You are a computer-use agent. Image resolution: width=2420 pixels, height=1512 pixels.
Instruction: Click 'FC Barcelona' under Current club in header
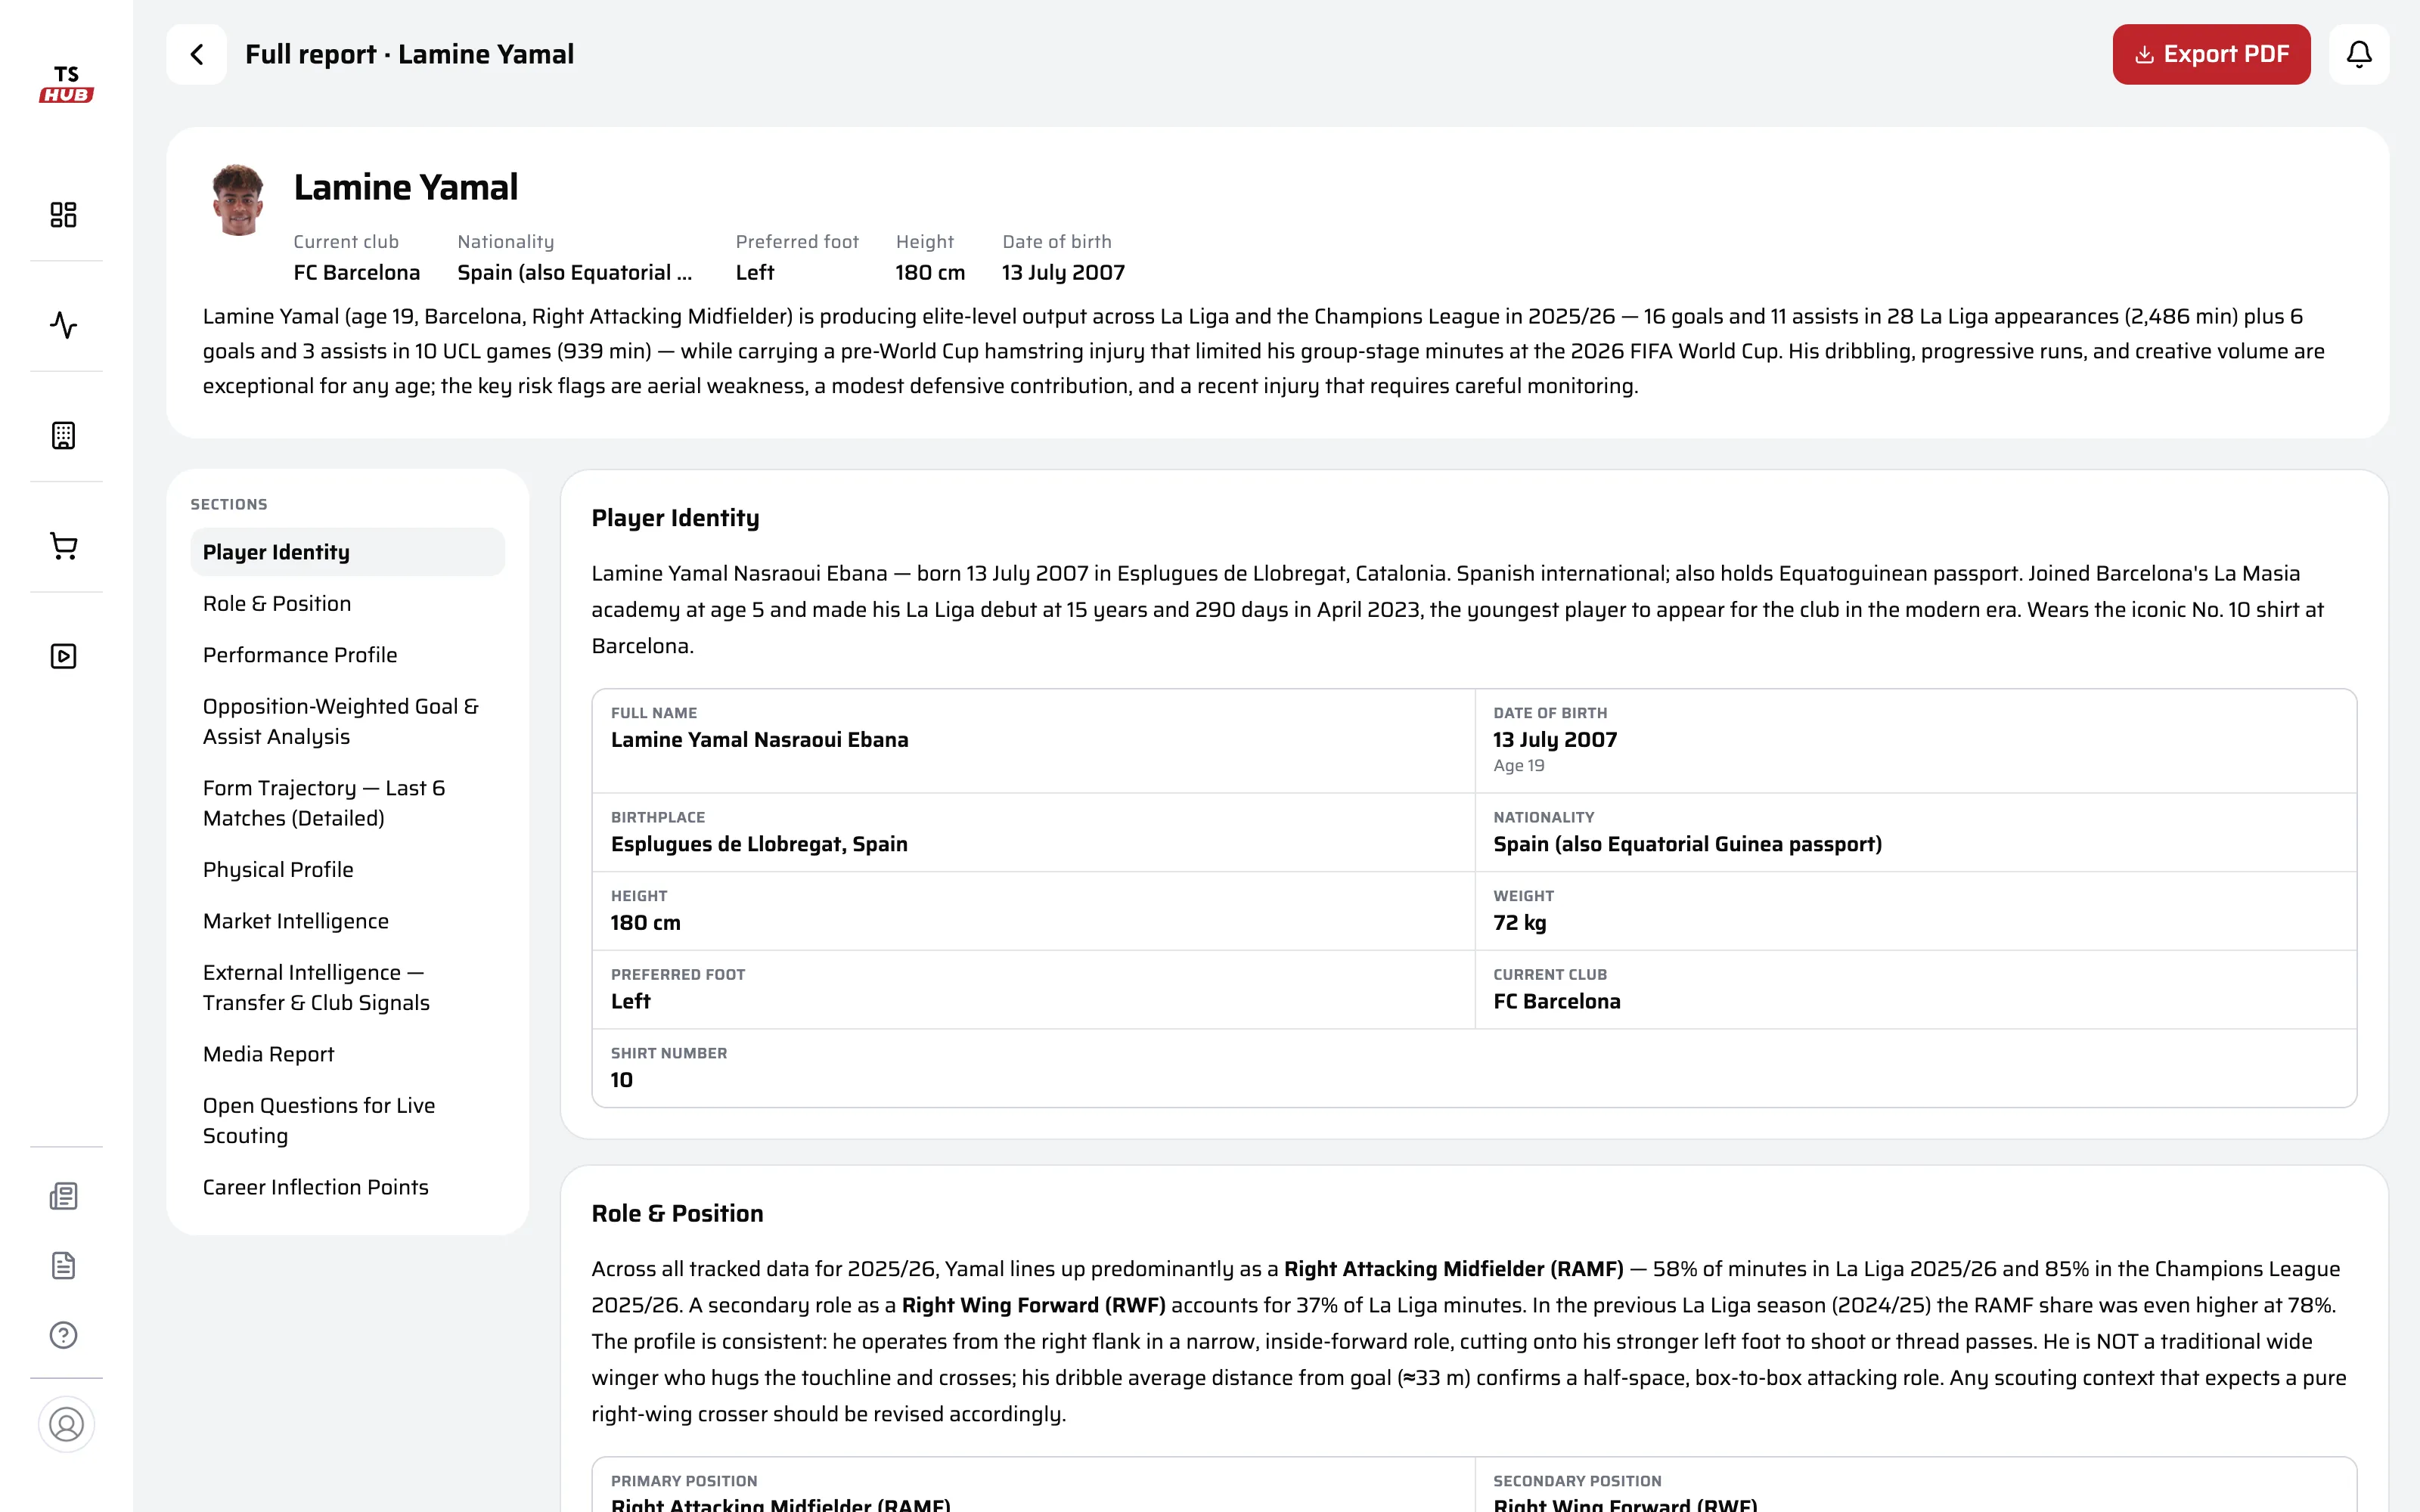click(x=356, y=272)
